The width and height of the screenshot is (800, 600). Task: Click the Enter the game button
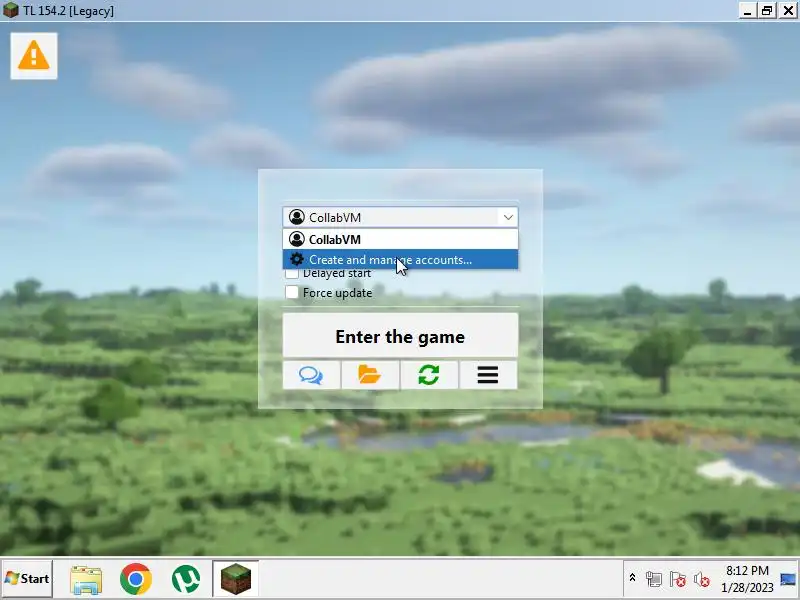click(401, 336)
